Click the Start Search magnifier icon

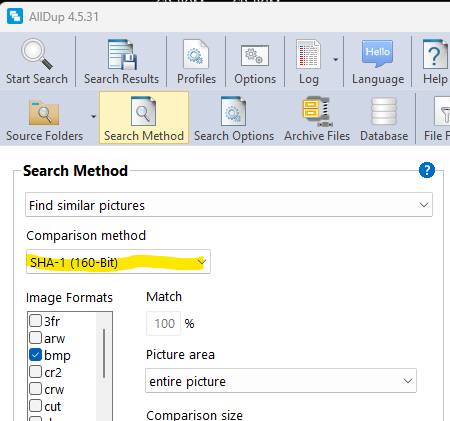pos(37,55)
